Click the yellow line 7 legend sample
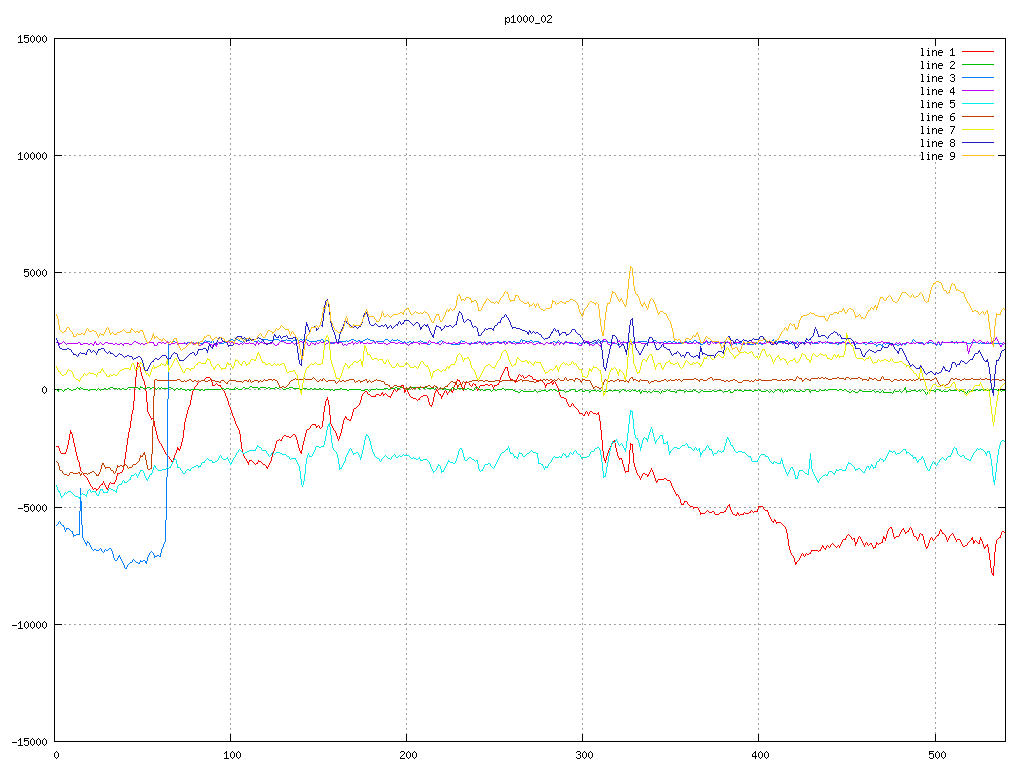Image resolution: width=1024 pixels, height=768 pixels. click(x=978, y=130)
